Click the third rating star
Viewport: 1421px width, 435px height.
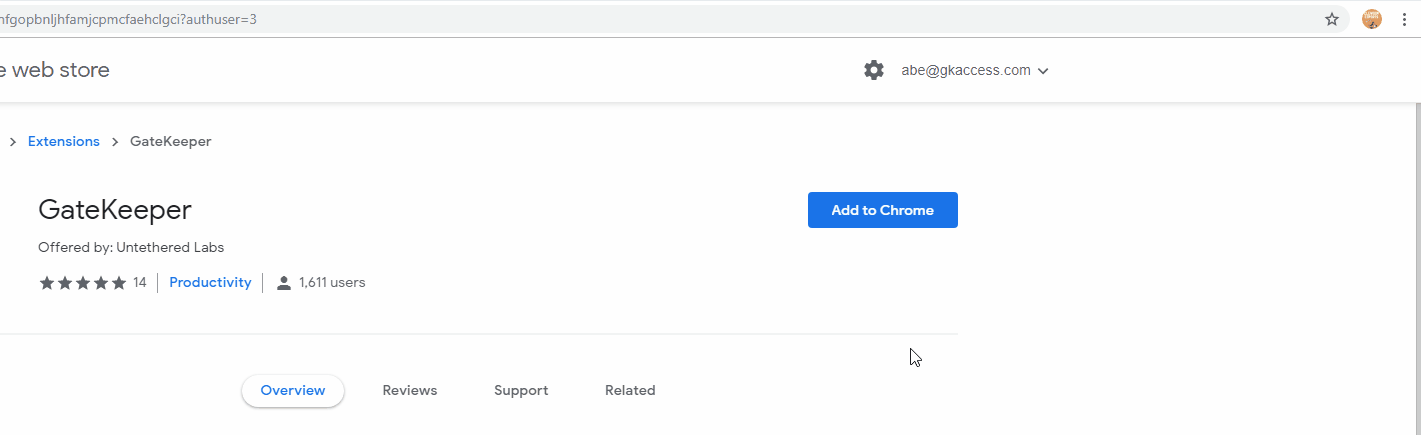click(x=83, y=283)
